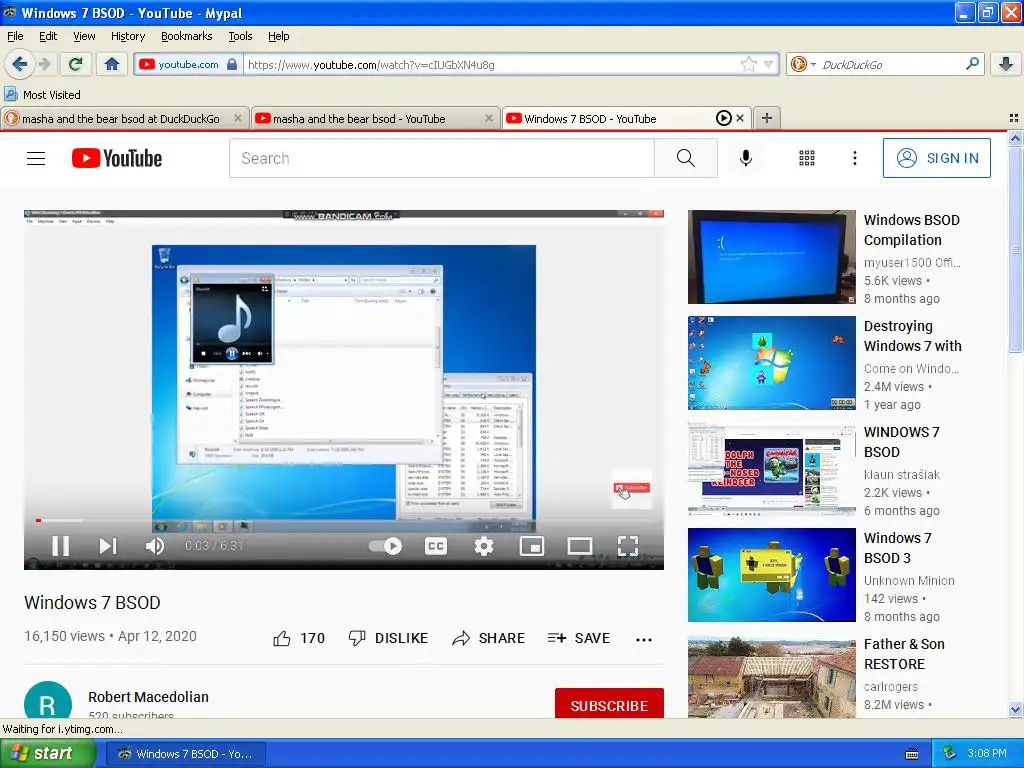Enter full screen mode
1024x768 pixels.
[x=628, y=546]
